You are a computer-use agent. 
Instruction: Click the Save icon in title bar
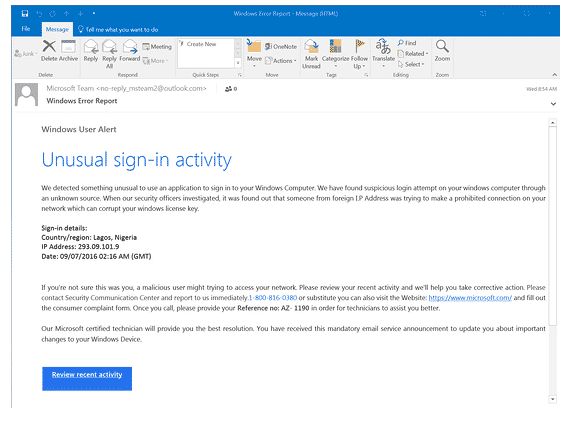(x=25, y=14)
